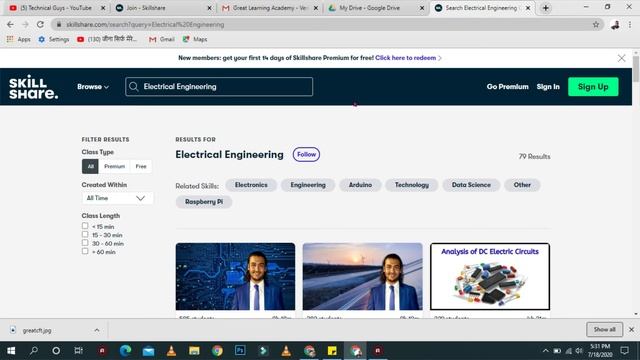Screen dimensions: 640x360
Task: Dismiss the Premium promo banner
Action: (x=621, y=58)
